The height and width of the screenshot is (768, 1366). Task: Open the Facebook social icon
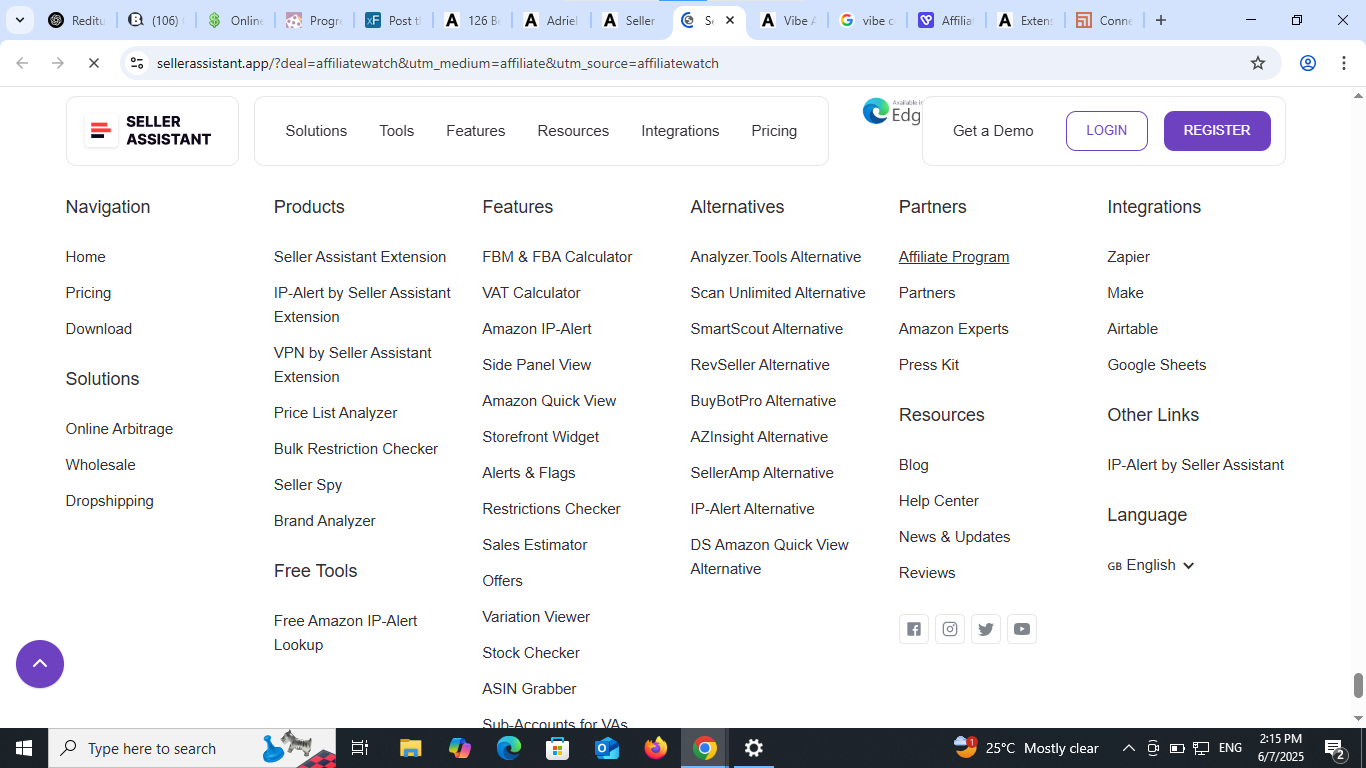(914, 629)
